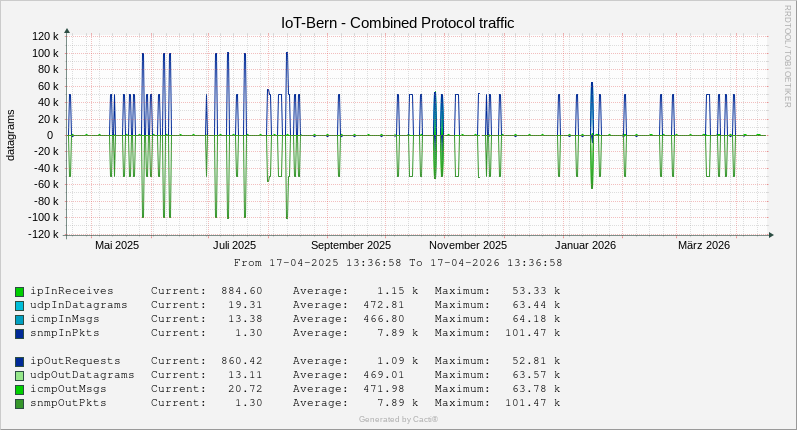Select the 'September 2025' x-axis label
The image size is (797, 430).
(351, 245)
